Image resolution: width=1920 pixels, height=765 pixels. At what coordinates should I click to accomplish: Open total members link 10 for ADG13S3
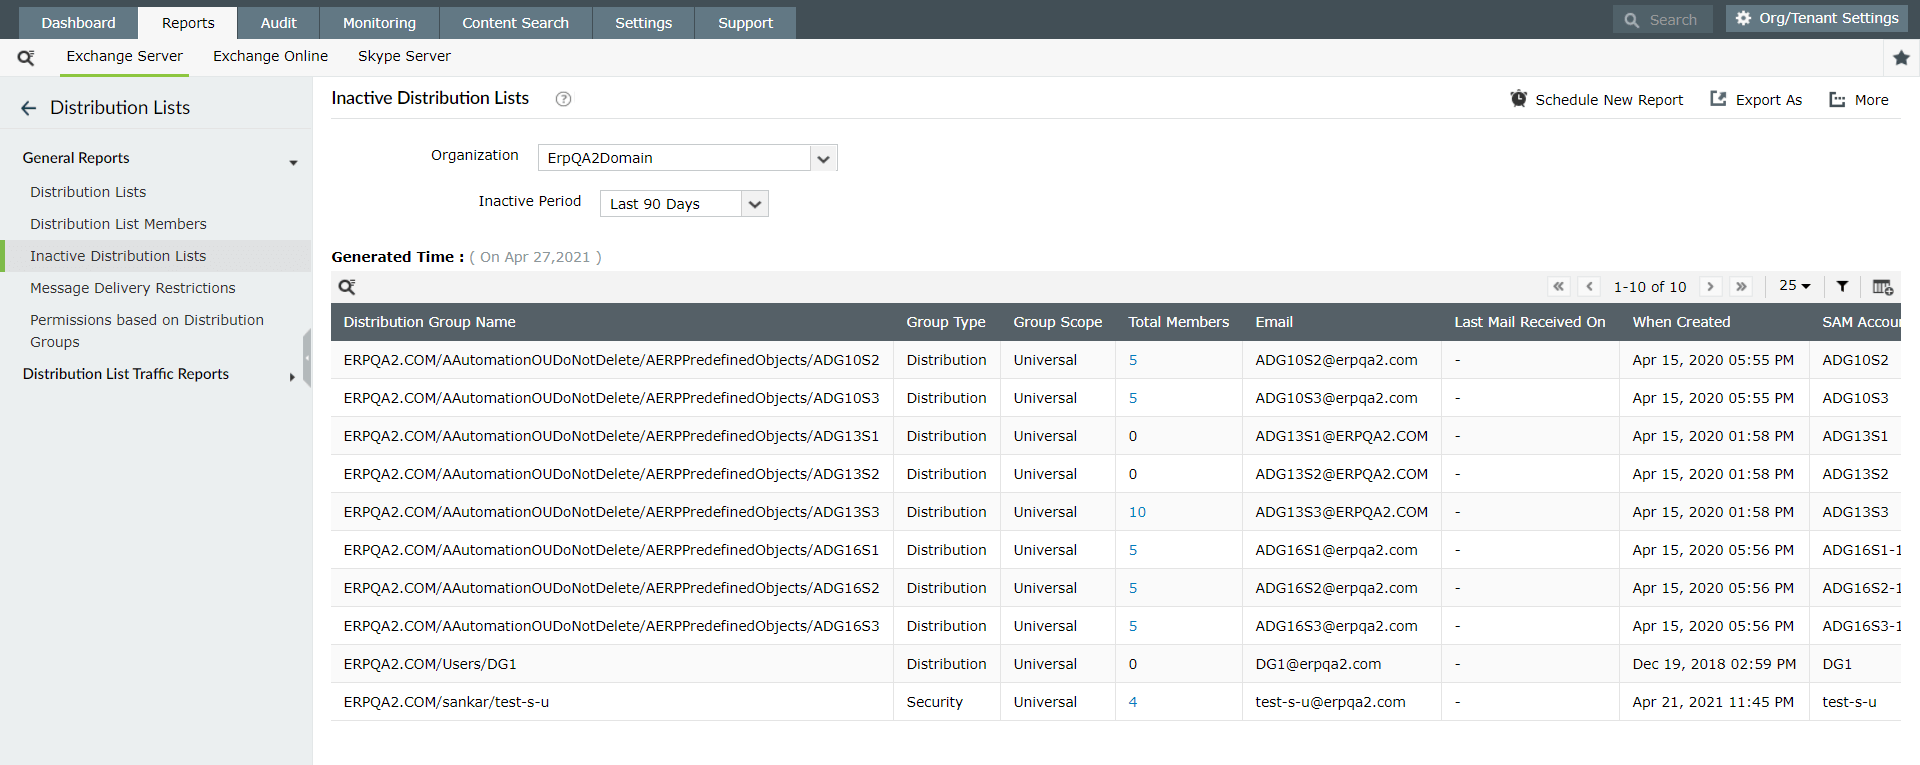coord(1137,512)
